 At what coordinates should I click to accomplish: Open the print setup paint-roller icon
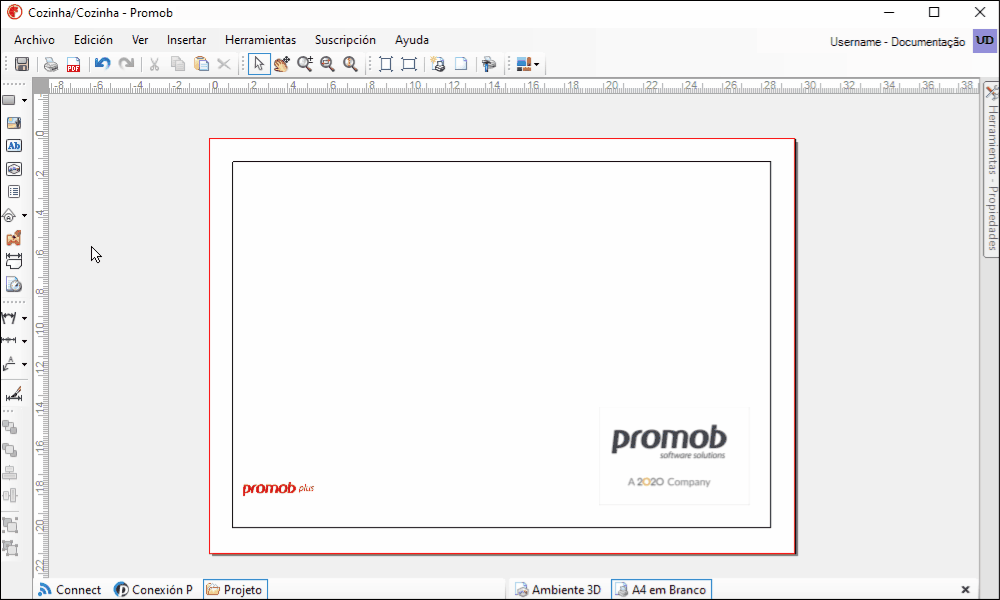click(489, 64)
